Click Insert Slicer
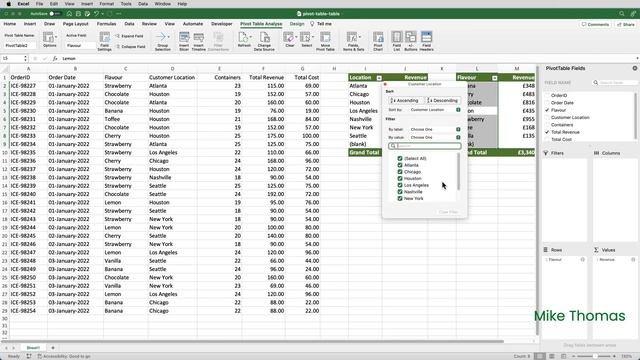The height and width of the screenshot is (360, 640). click(184, 41)
